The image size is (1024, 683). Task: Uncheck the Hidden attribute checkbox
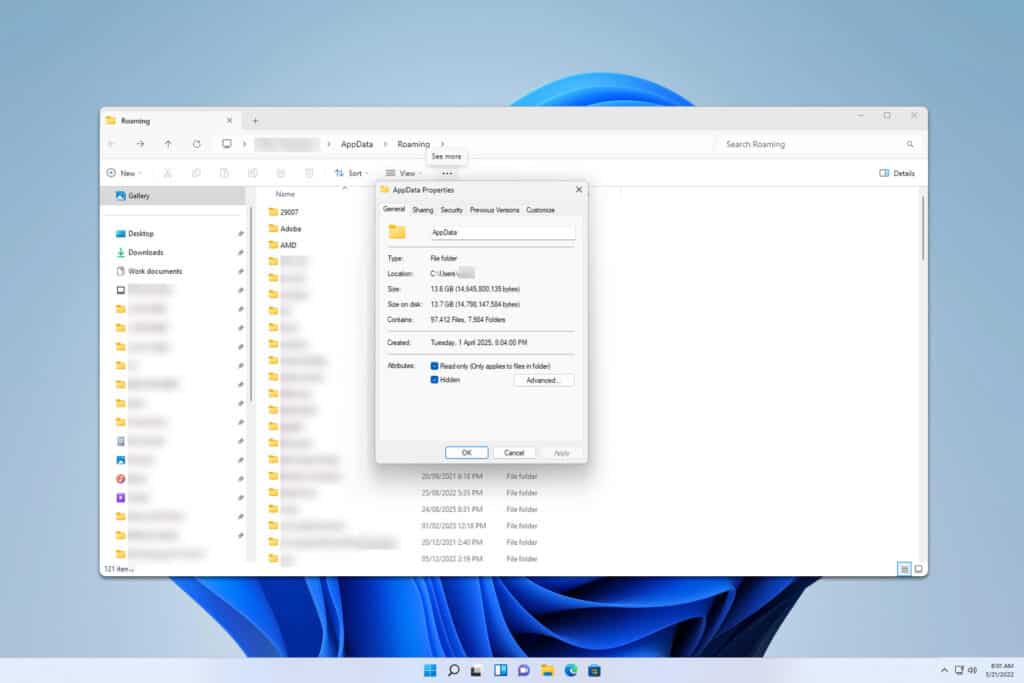coord(433,380)
